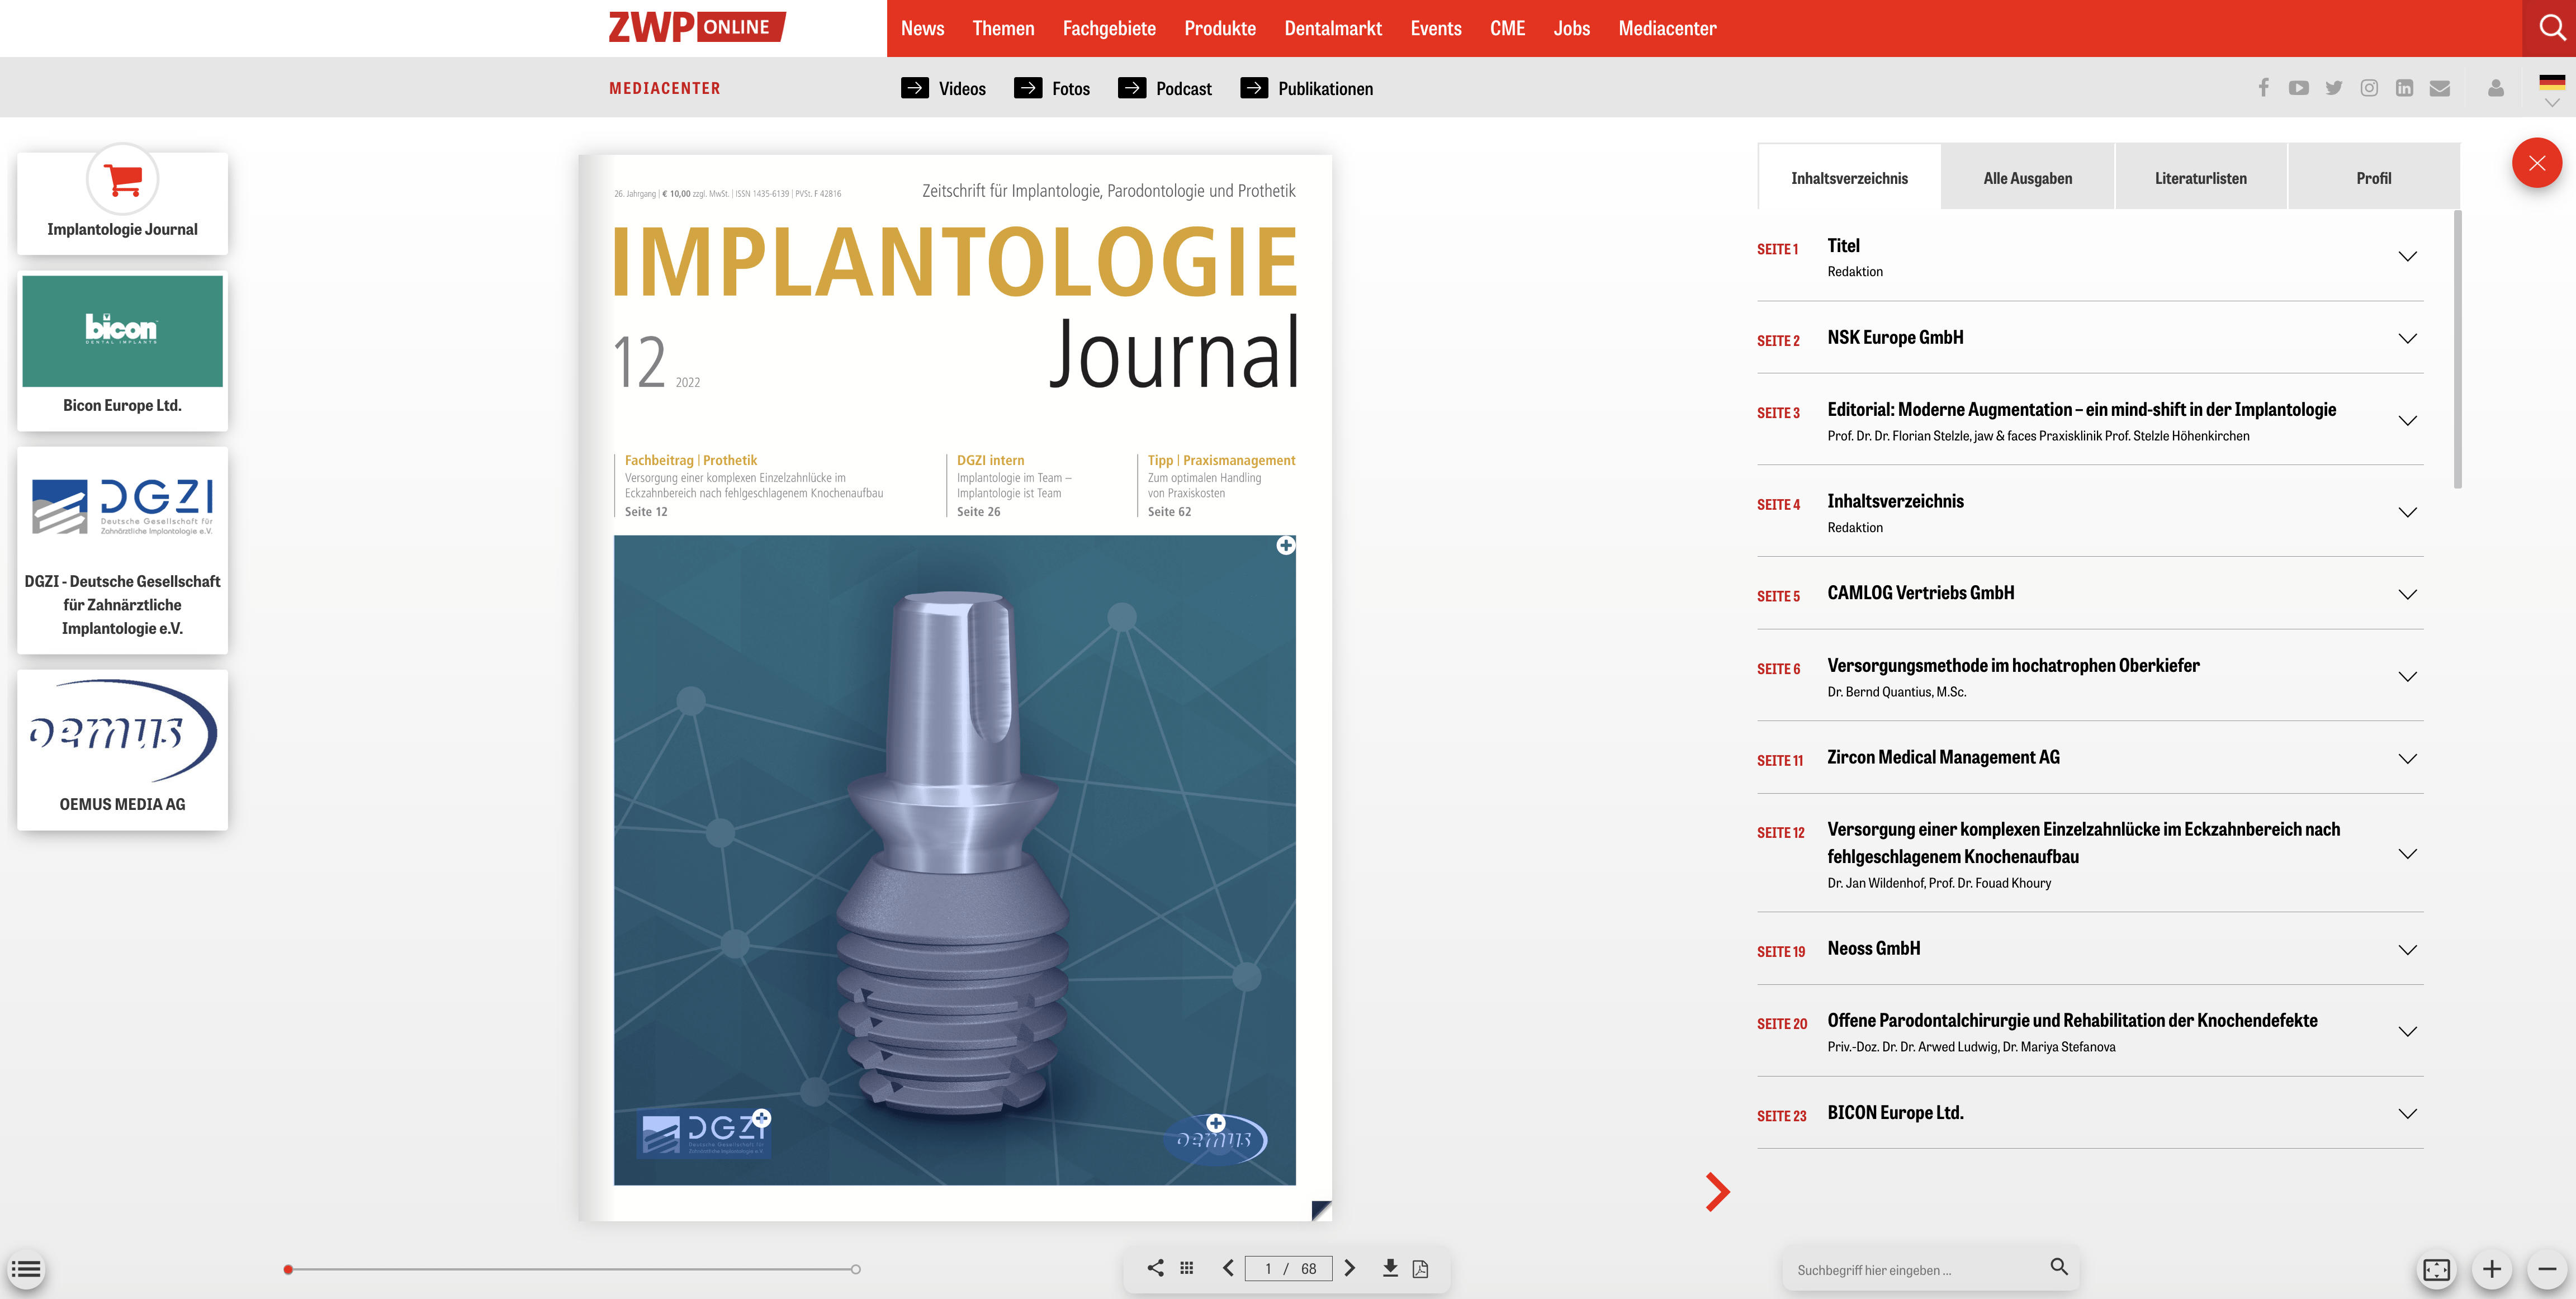Flip to next page with red chevron
The width and height of the screenshot is (2576, 1299).
[1717, 1191]
